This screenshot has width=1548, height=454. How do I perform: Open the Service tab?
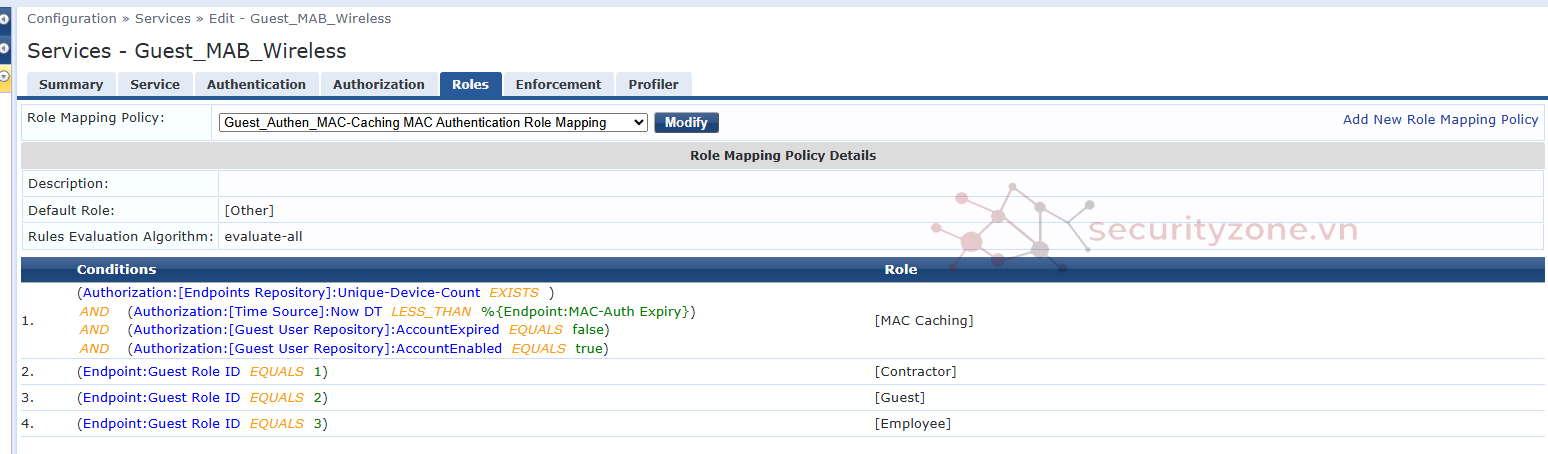coord(155,85)
